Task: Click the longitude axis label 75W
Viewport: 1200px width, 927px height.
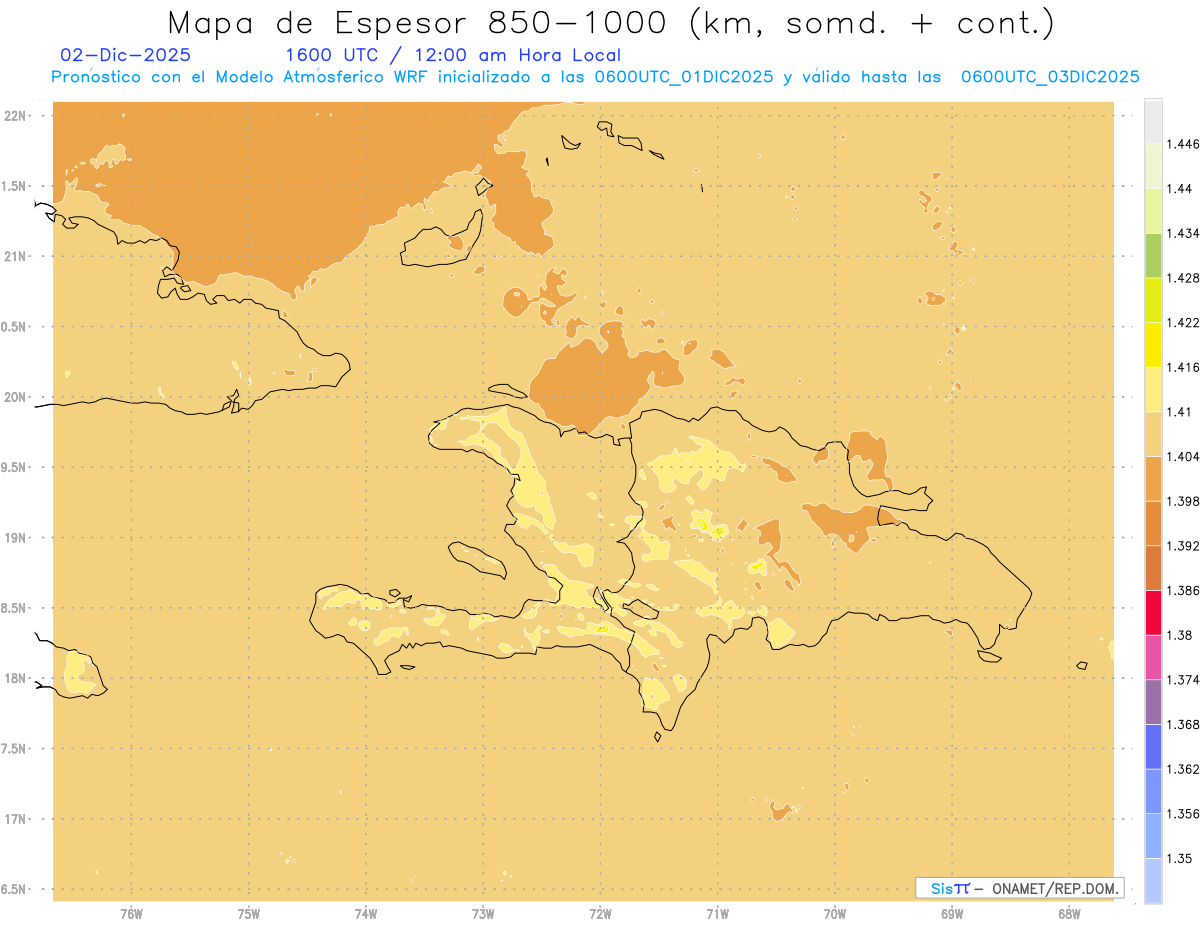Action: tap(248, 914)
